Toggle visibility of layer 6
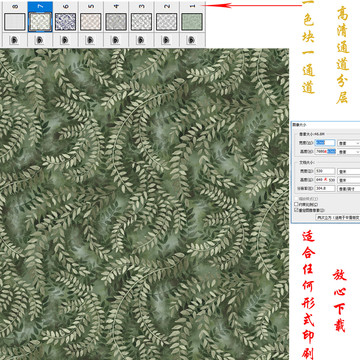The height and width of the screenshot is (360, 360). click(x=65, y=40)
